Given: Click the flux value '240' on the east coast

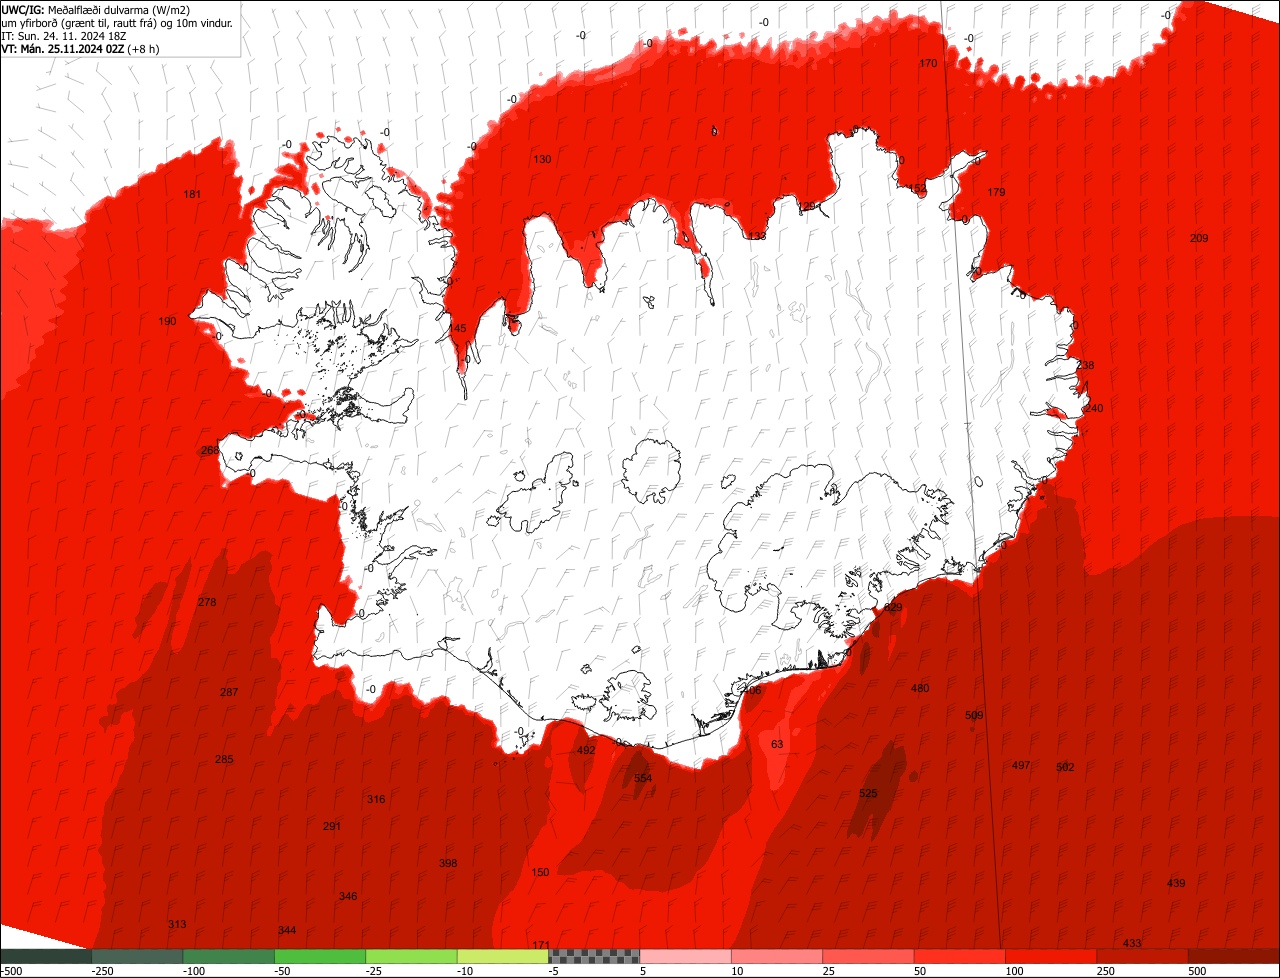Looking at the screenshot, I should pyautogui.click(x=1094, y=408).
